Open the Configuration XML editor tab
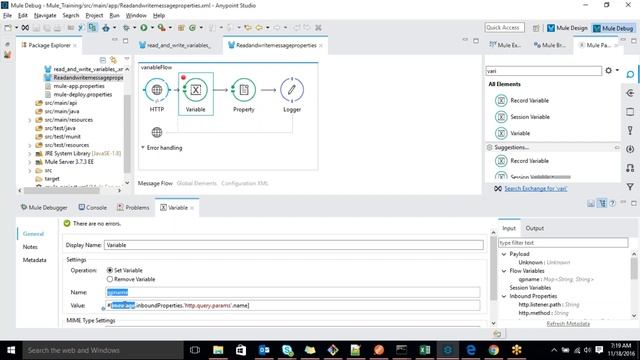The width and height of the screenshot is (640, 360). [x=244, y=183]
